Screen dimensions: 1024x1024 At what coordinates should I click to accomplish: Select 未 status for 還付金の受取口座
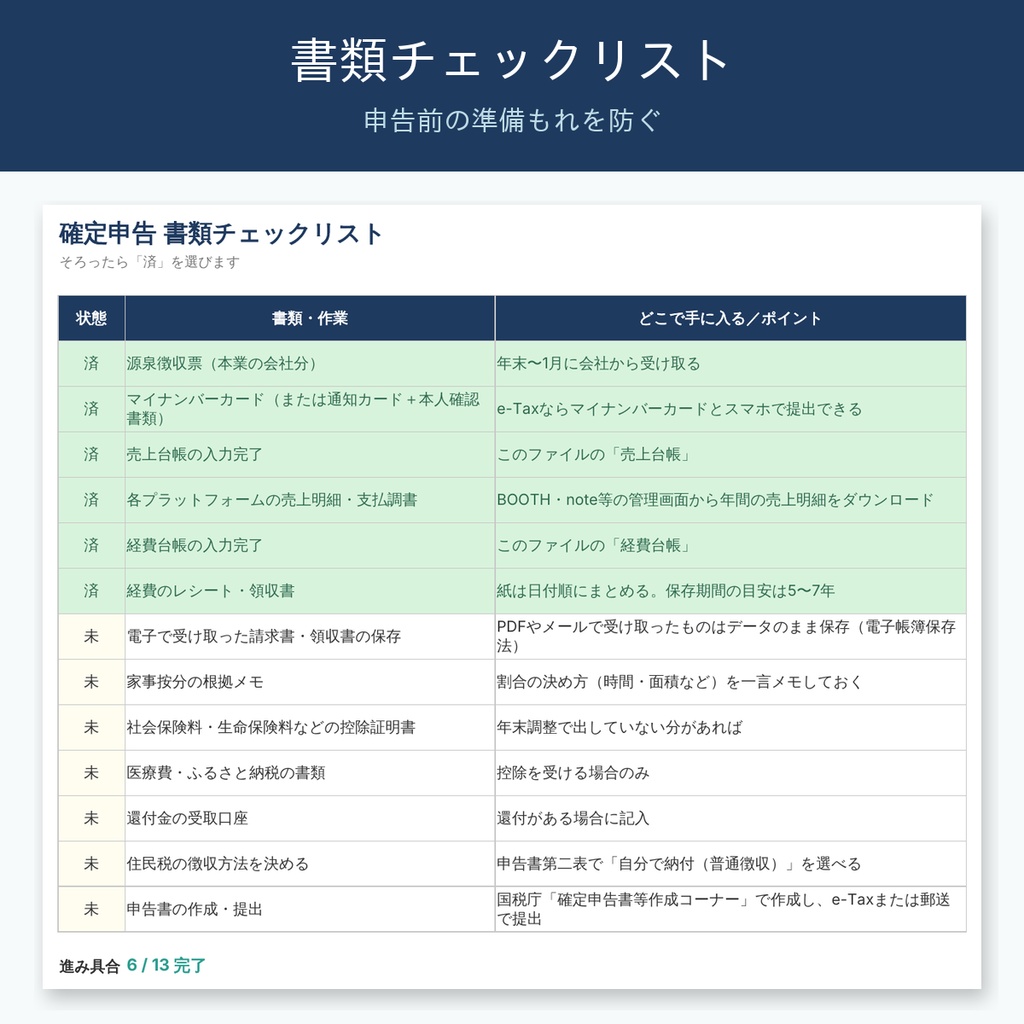tap(91, 818)
